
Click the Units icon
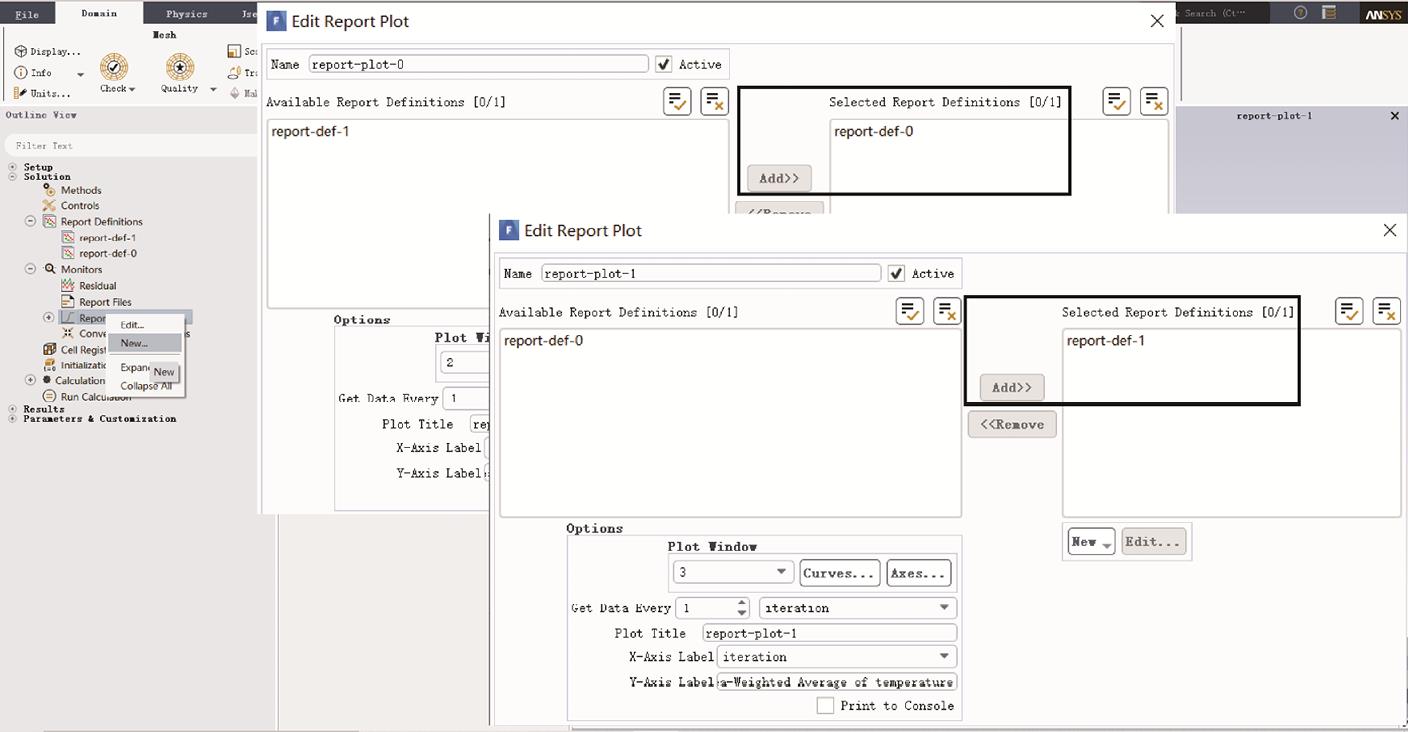pyautogui.click(x=20, y=93)
